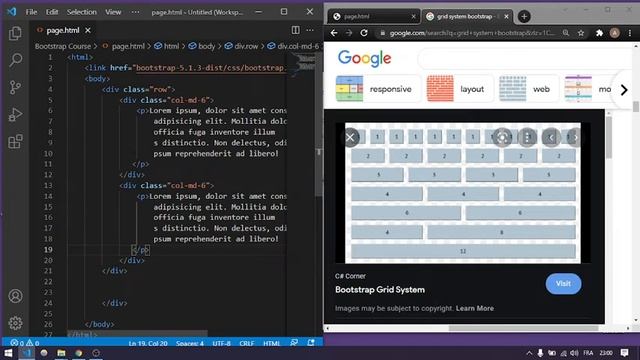Image resolution: width=640 pixels, height=360 pixels.
Task: Open File Explorer from taskbar
Action: click(61, 353)
